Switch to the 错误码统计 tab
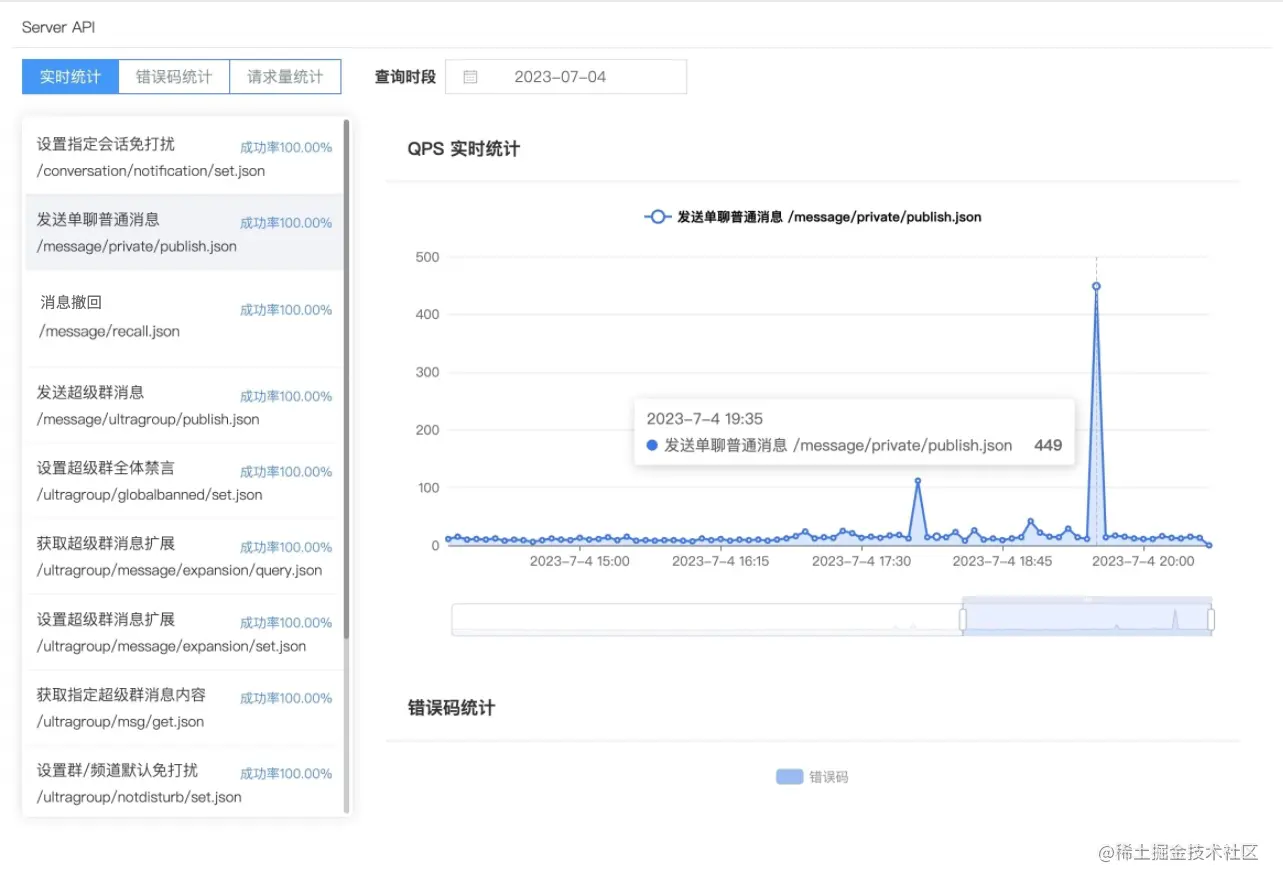The width and height of the screenshot is (1283, 887). click(x=173, y=76)
